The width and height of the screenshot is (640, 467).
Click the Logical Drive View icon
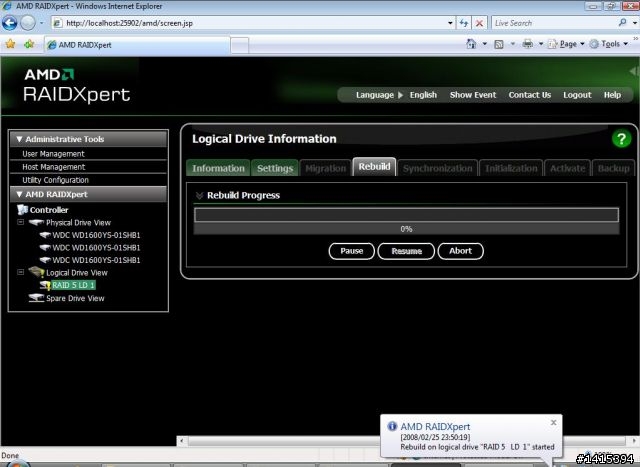36,272
